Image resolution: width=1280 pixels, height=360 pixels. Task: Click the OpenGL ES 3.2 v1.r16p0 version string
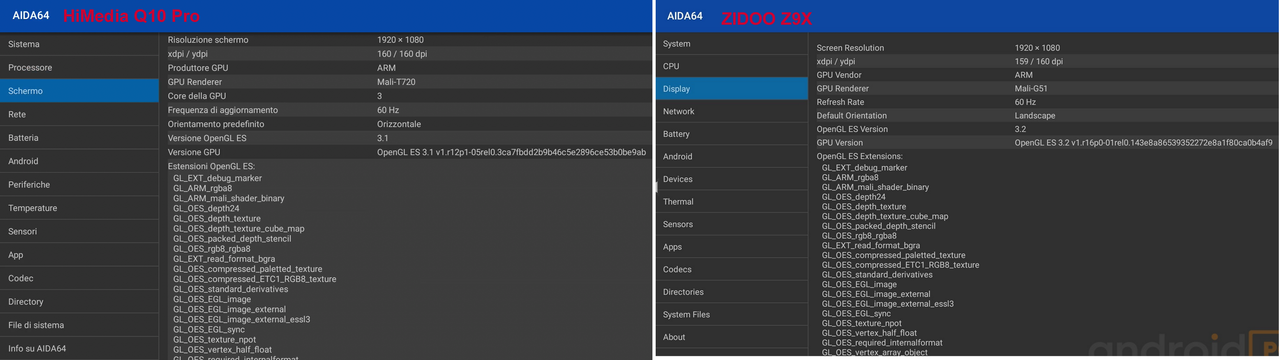1144,143
